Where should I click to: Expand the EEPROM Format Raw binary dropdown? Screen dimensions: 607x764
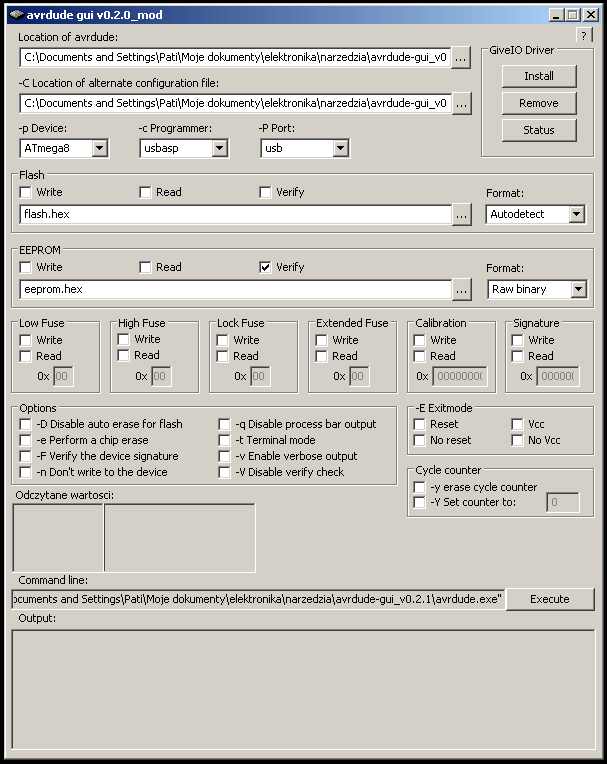pyautogui.click(x=578, y=289)
